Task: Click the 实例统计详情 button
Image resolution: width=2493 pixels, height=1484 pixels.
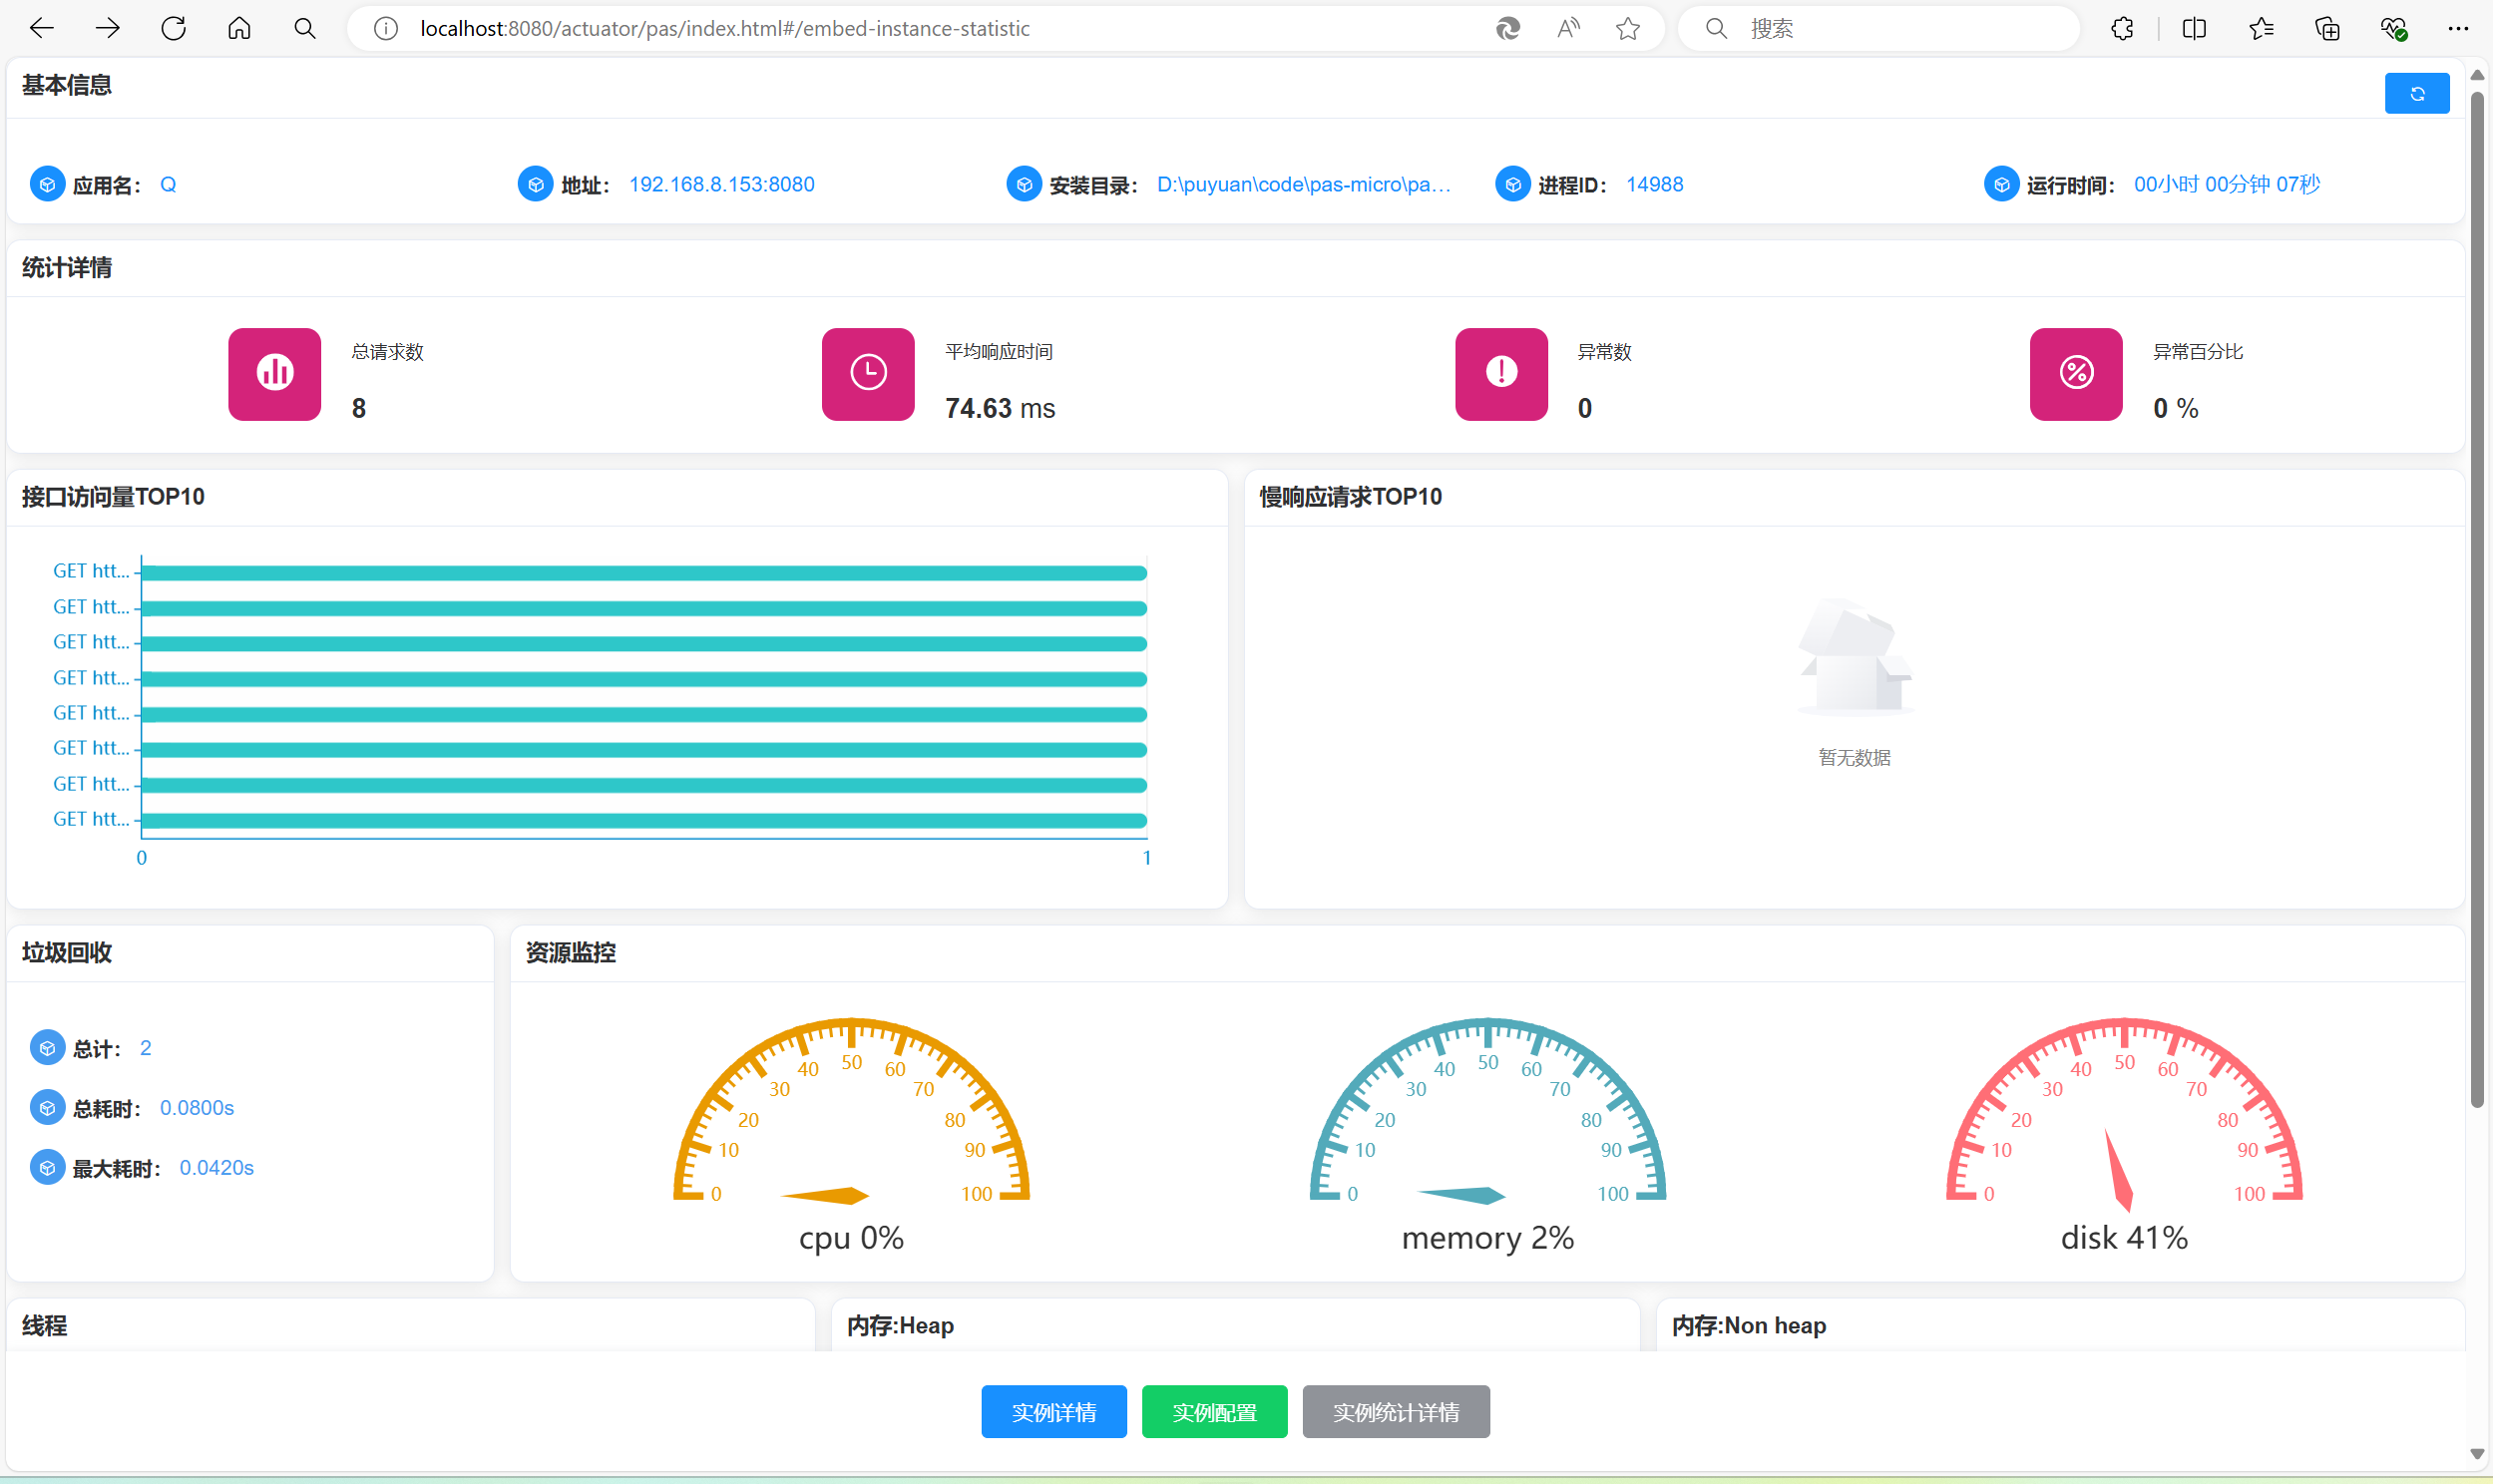Action: (1395, 1411)
